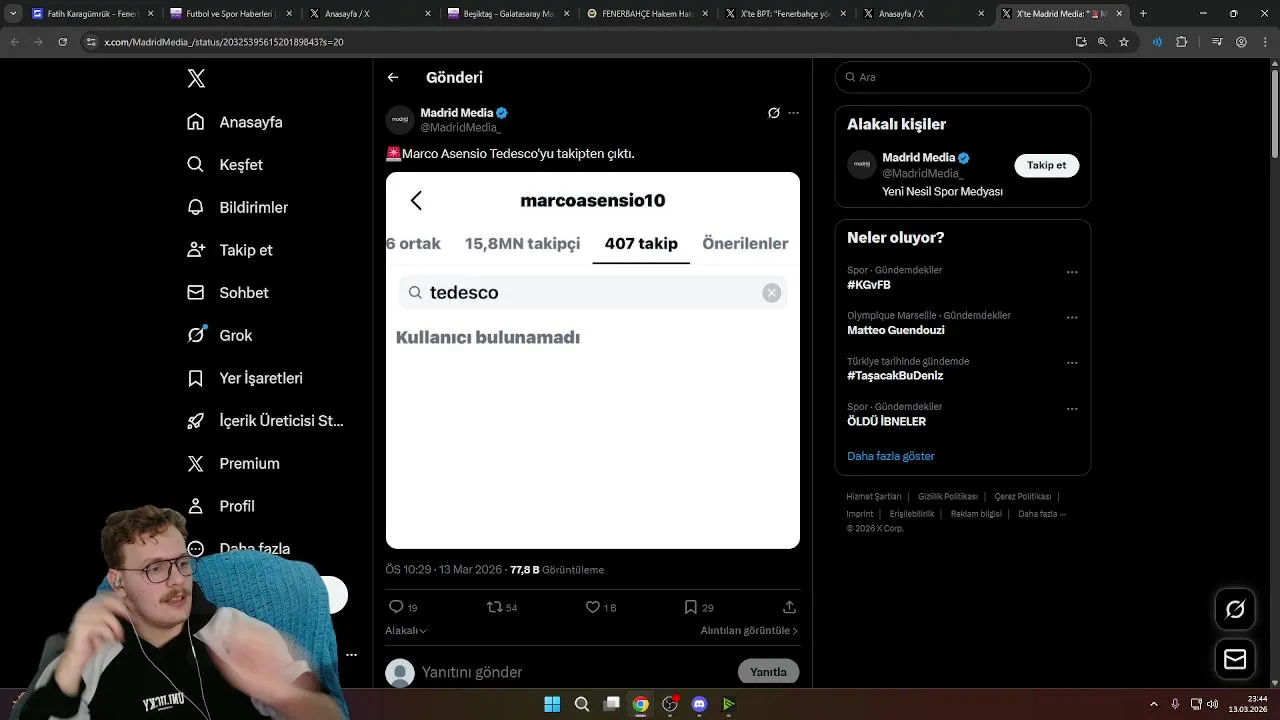The width and height of the screenshot is (1280, 720).
Task: Open Matteo Guendouzi trend
Action: tap(896, 330)
